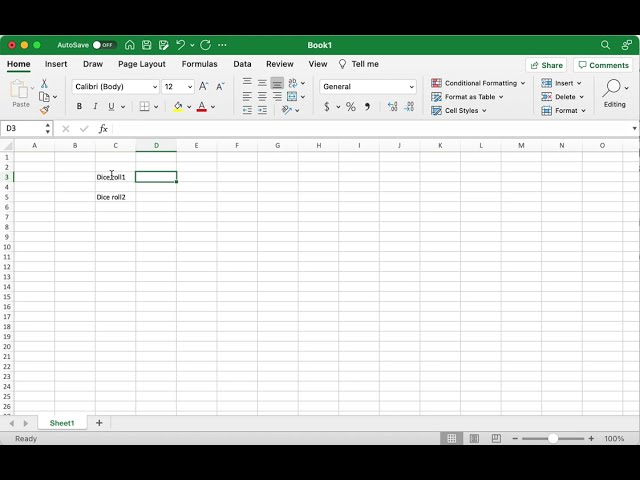This screenshot has width=640, height=480.
Task: Align text to the top
Action: coord(247,83)
